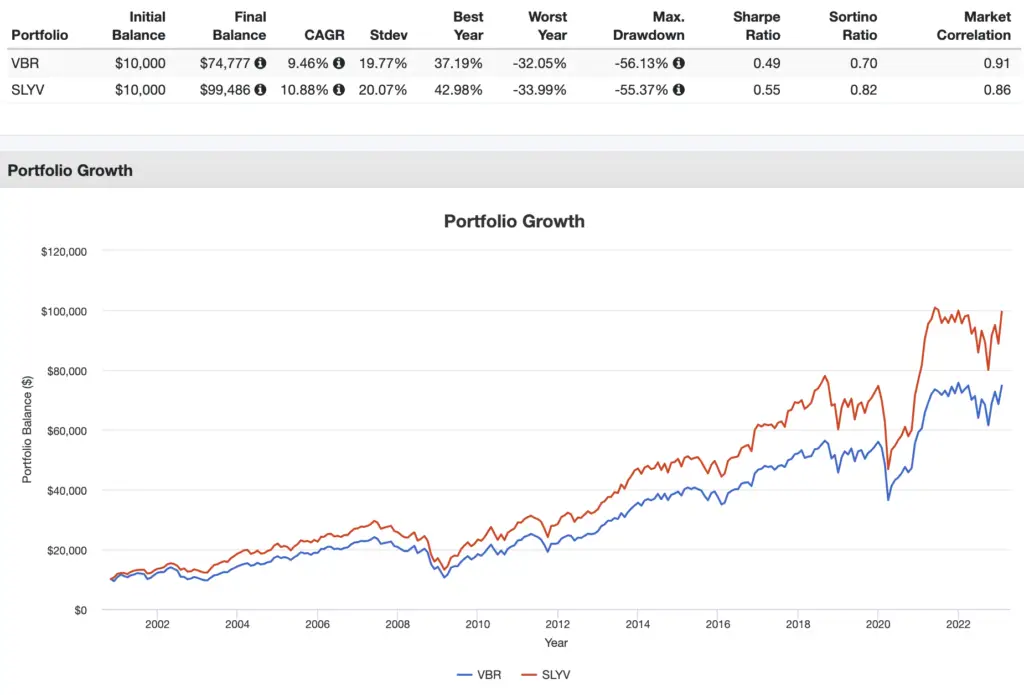Select the SLYV row label in the table
Image resolution: width=1024 pixels, height=695 pixels.
(x=27, y=89)
